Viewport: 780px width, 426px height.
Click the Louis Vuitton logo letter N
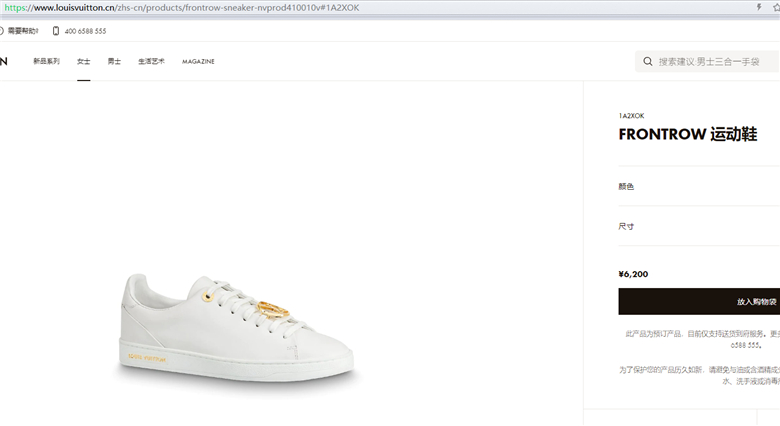pyautogui.click(x=3, y=61)
